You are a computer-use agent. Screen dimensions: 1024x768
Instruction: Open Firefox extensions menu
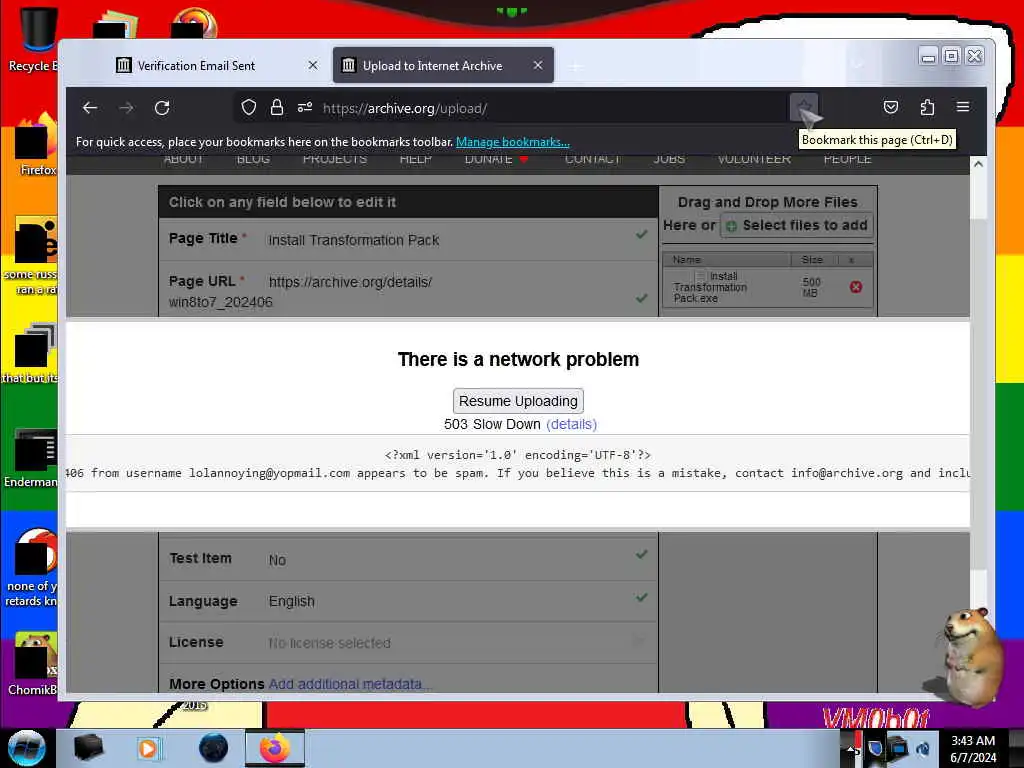point(927,107)
